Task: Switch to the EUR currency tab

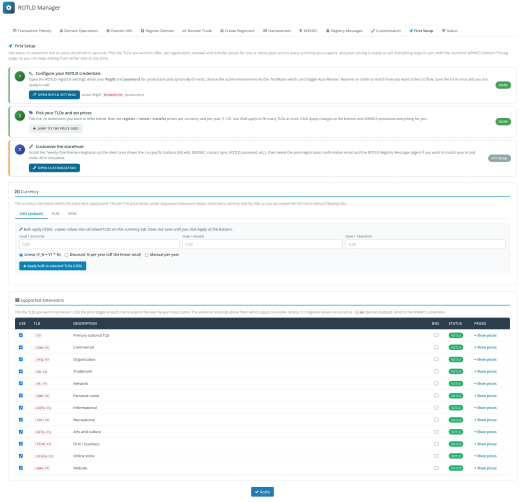Action: [55, 214]
